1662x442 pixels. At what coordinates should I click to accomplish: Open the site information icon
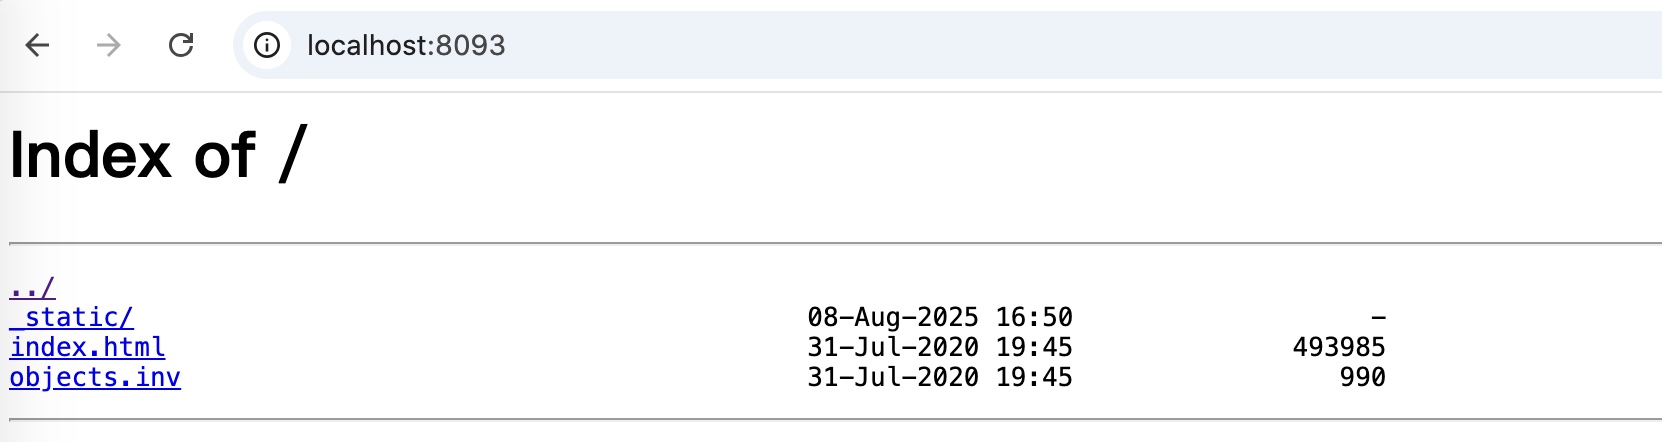(x=266, y=45)
